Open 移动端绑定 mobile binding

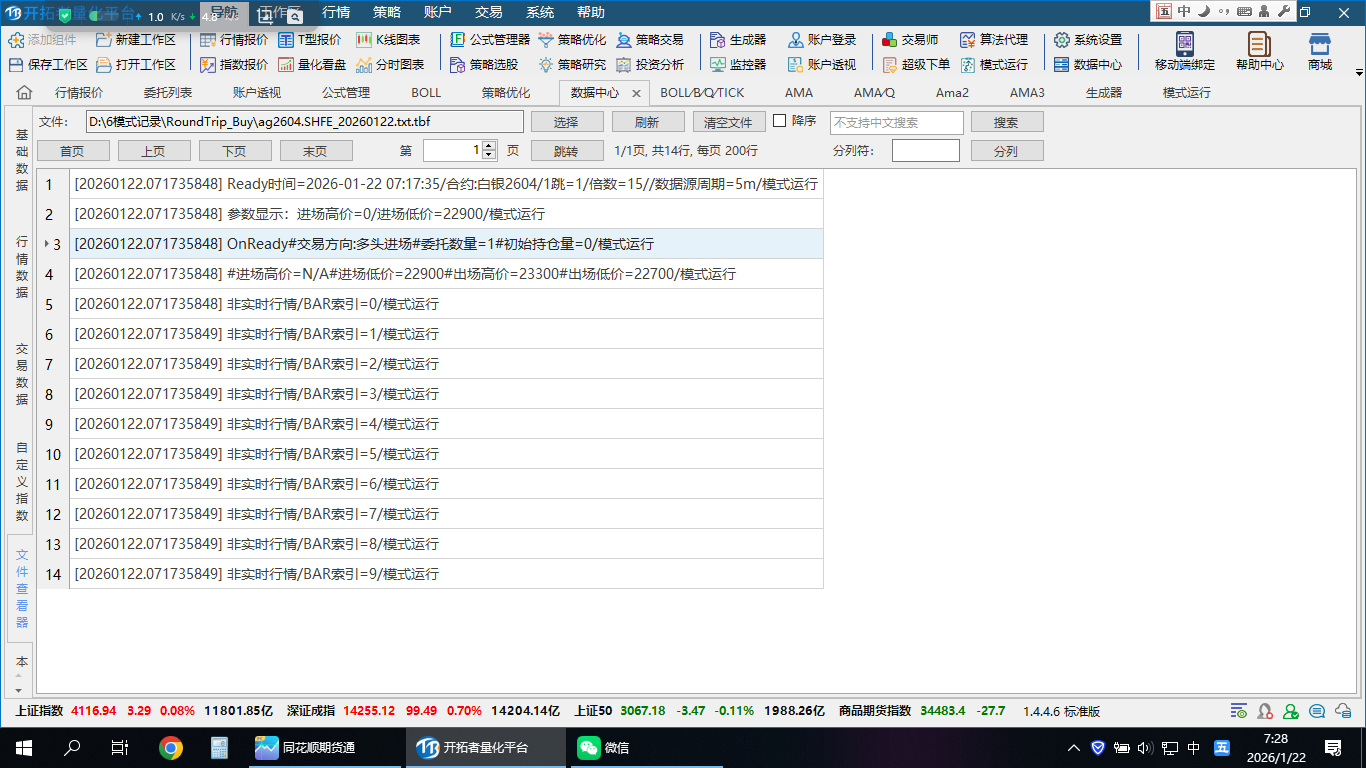click(1184, 50)
